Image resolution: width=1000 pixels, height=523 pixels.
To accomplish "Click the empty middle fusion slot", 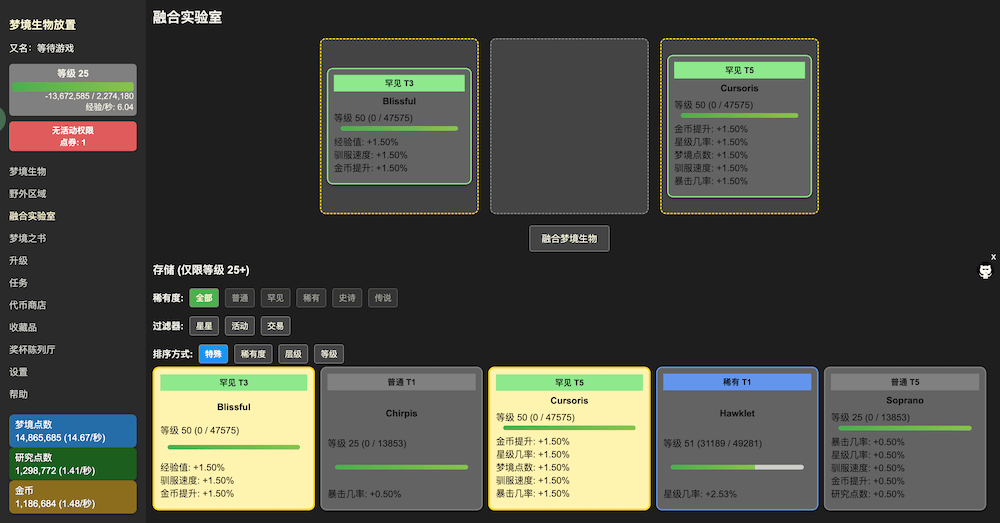I will (569, 126).
